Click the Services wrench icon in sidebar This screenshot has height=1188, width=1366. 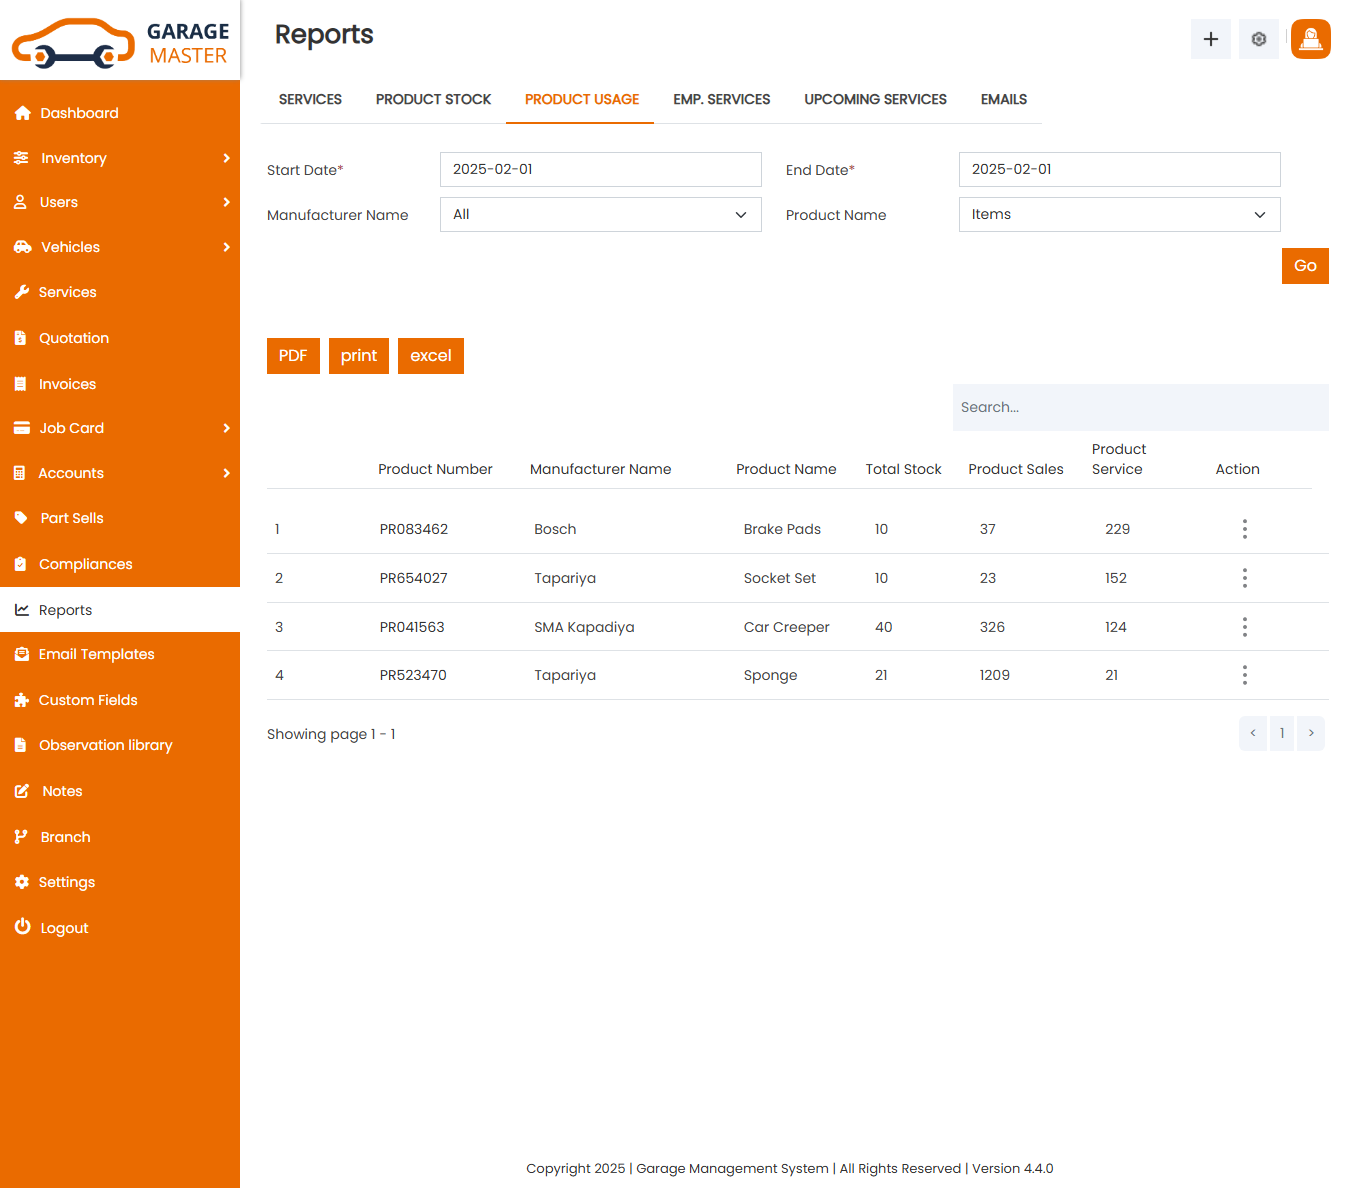(22, 292)
